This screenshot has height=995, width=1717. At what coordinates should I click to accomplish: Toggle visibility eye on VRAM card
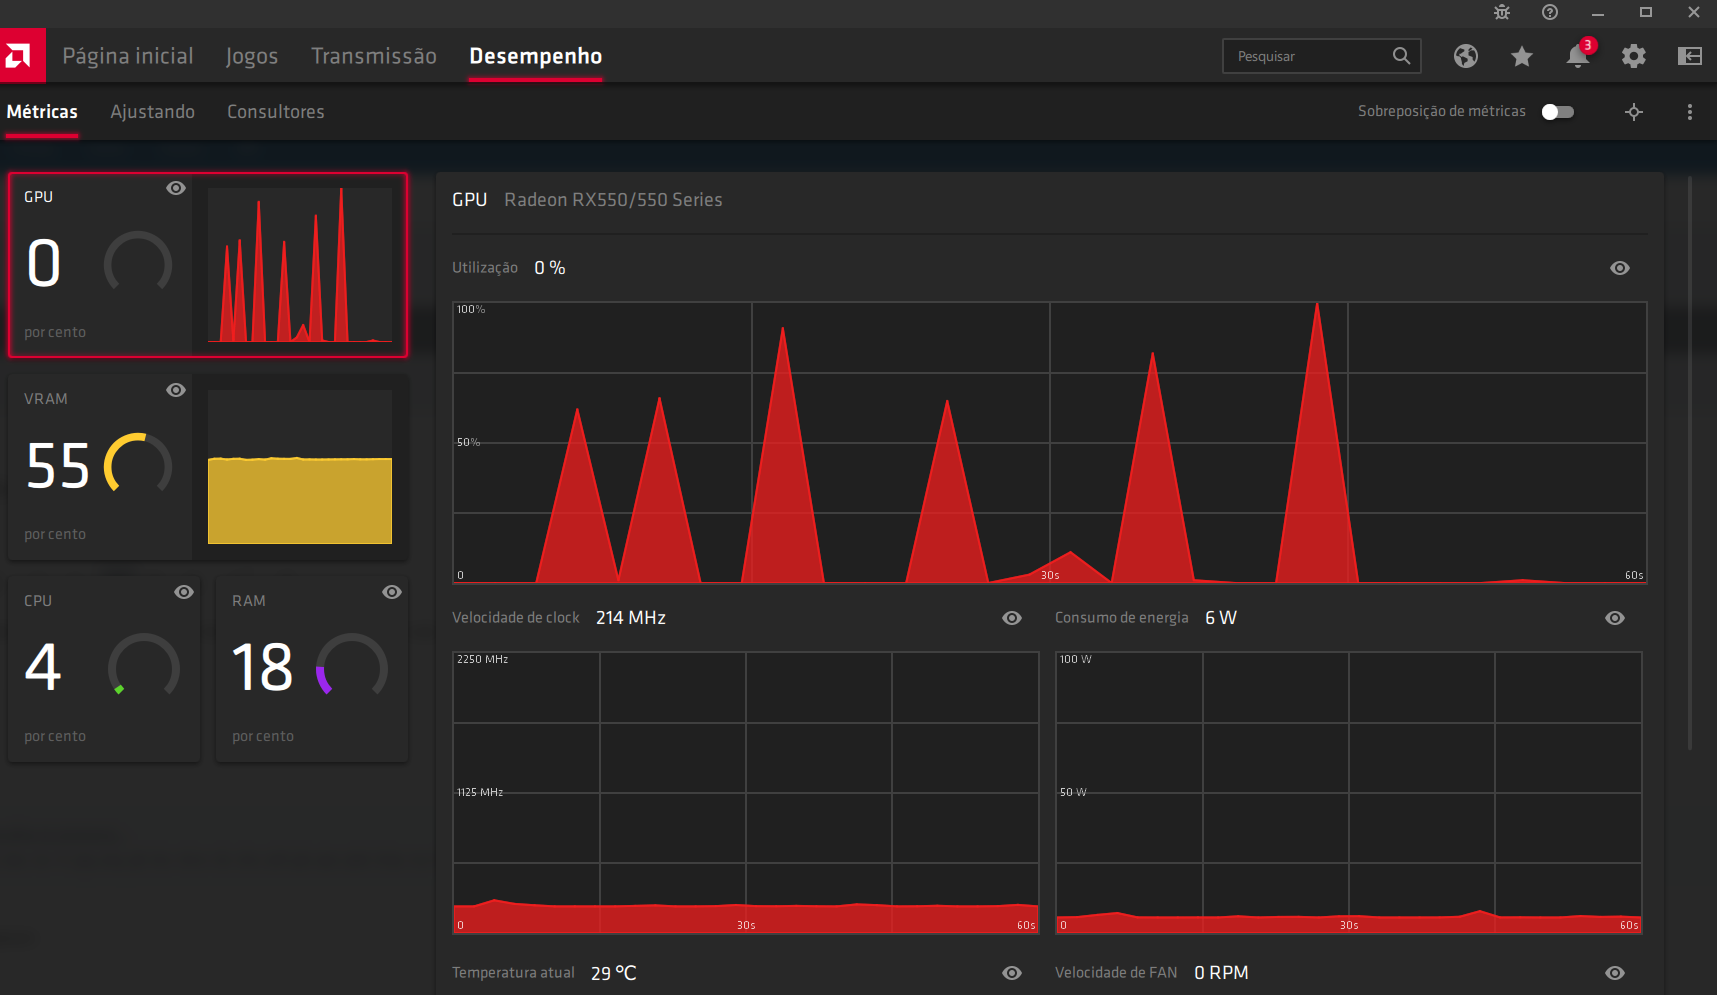[x=176, y=390]
